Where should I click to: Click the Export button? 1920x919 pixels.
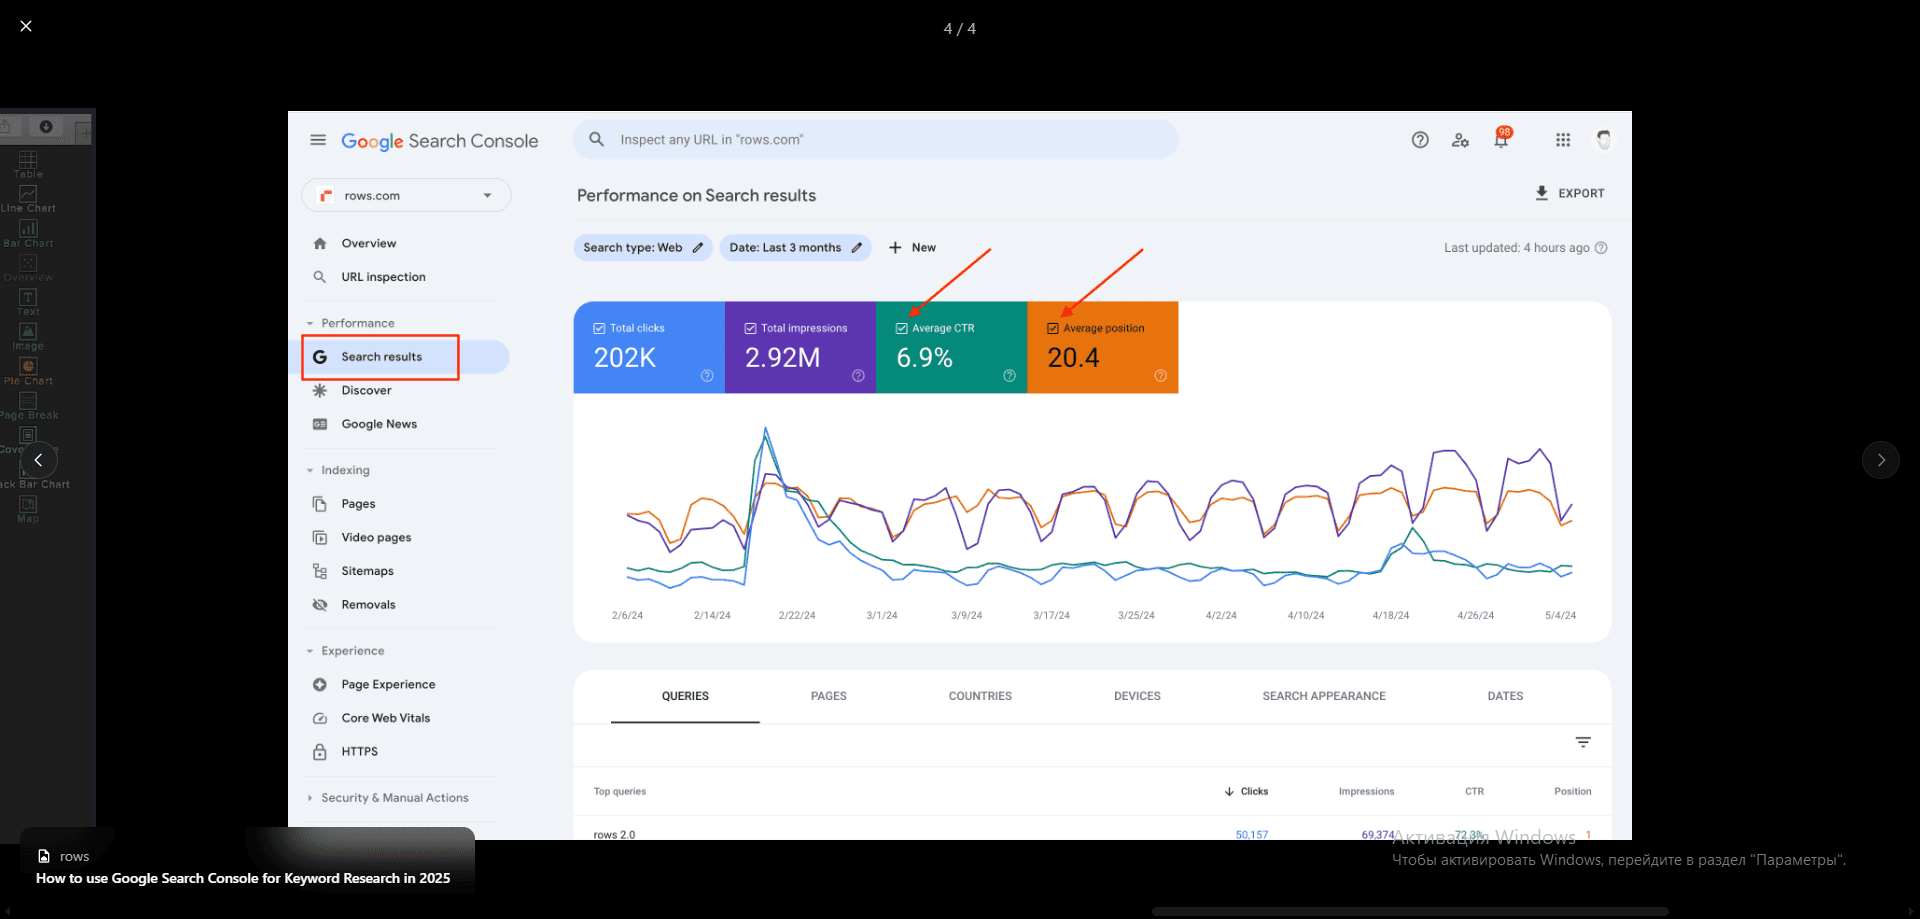[1569, 193]
